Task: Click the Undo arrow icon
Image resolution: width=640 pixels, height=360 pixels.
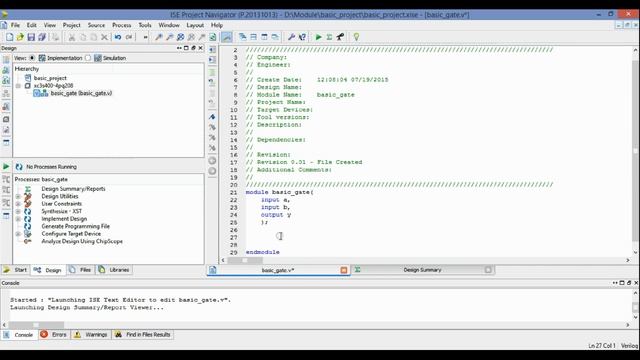Action: (x=118, y=37)
